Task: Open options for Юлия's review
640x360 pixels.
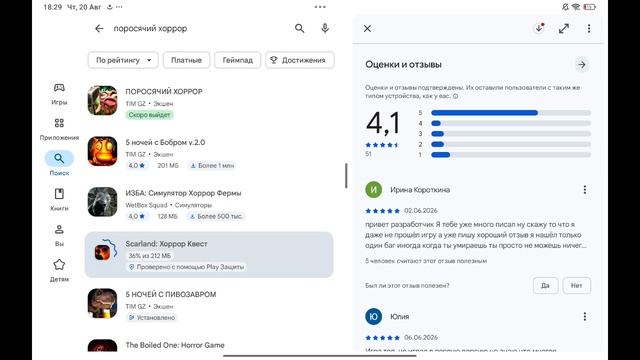Action: tap(584, 316)
